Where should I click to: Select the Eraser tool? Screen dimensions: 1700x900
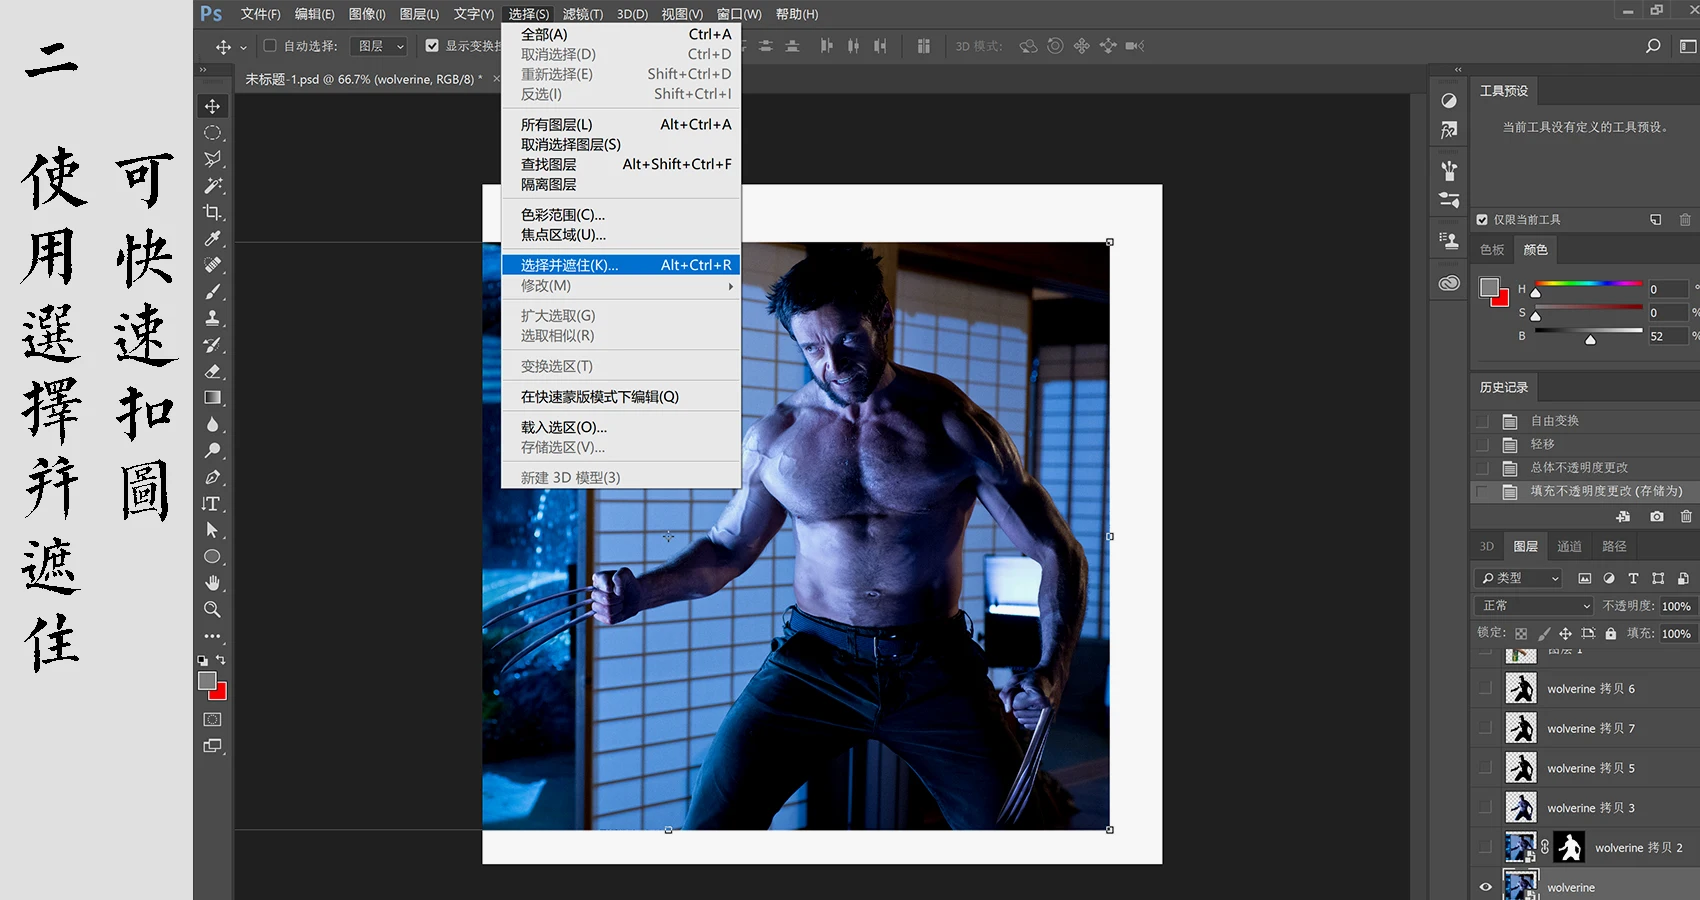pyautogui.click(x=212, y=371)
